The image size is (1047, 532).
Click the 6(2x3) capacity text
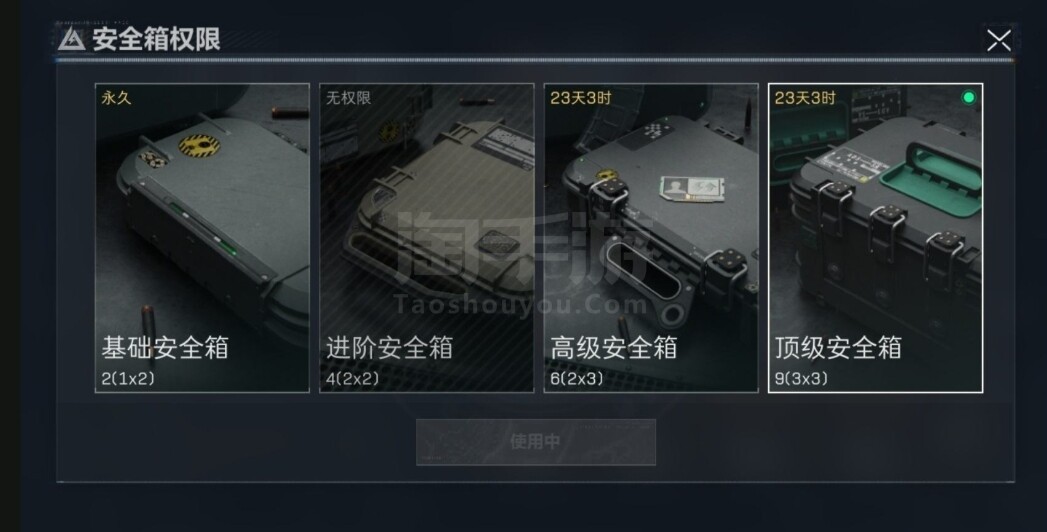pyautogui.click(x=577, y=378)
